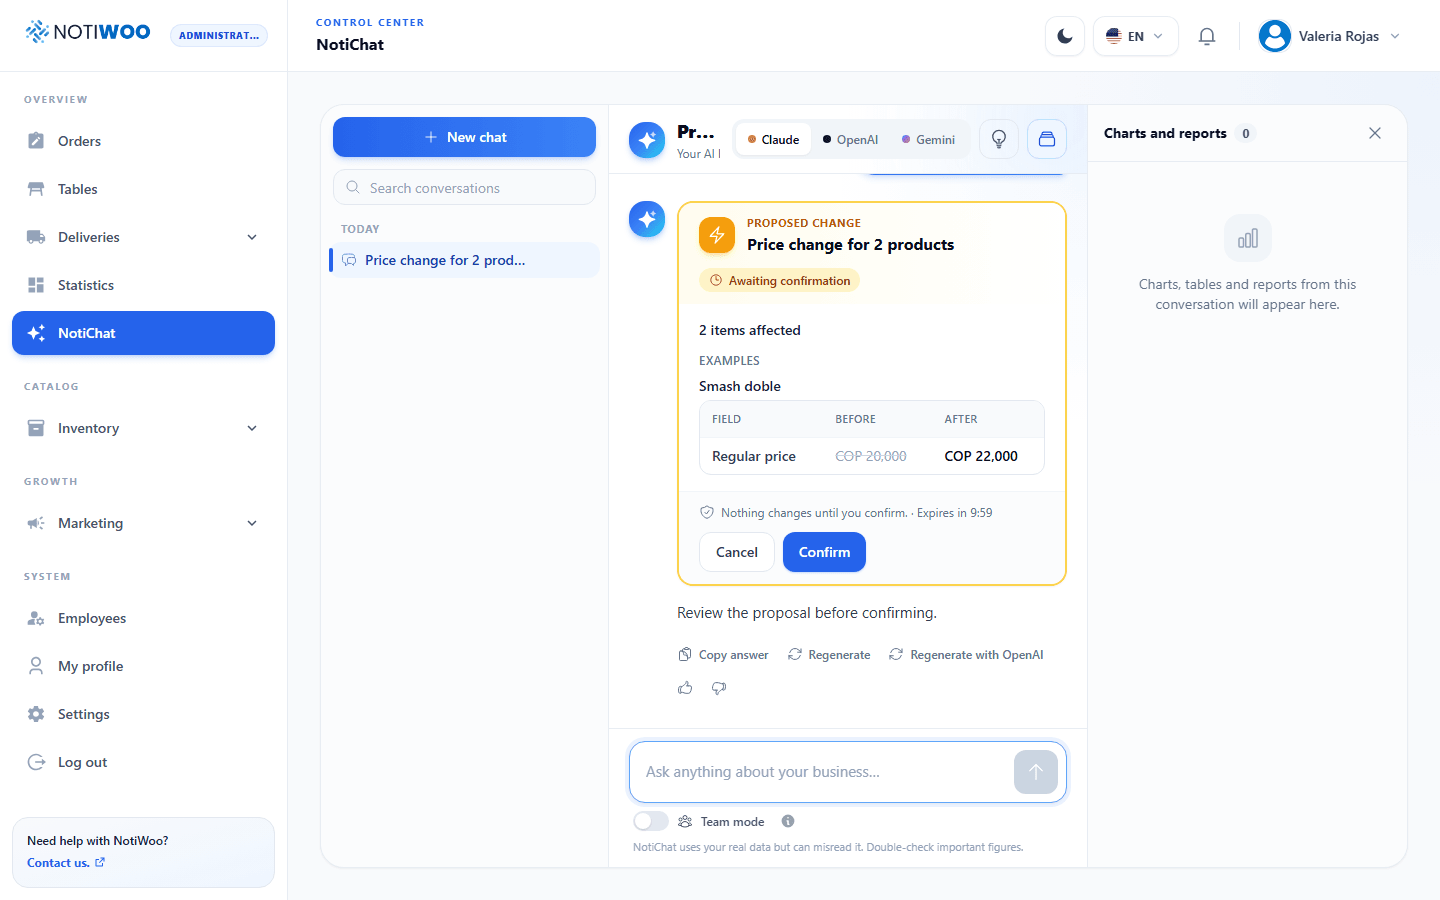Switch to the OpenAI model
Image resolution: width=1440 pixels, height=900 pixels.
point(850,139)
